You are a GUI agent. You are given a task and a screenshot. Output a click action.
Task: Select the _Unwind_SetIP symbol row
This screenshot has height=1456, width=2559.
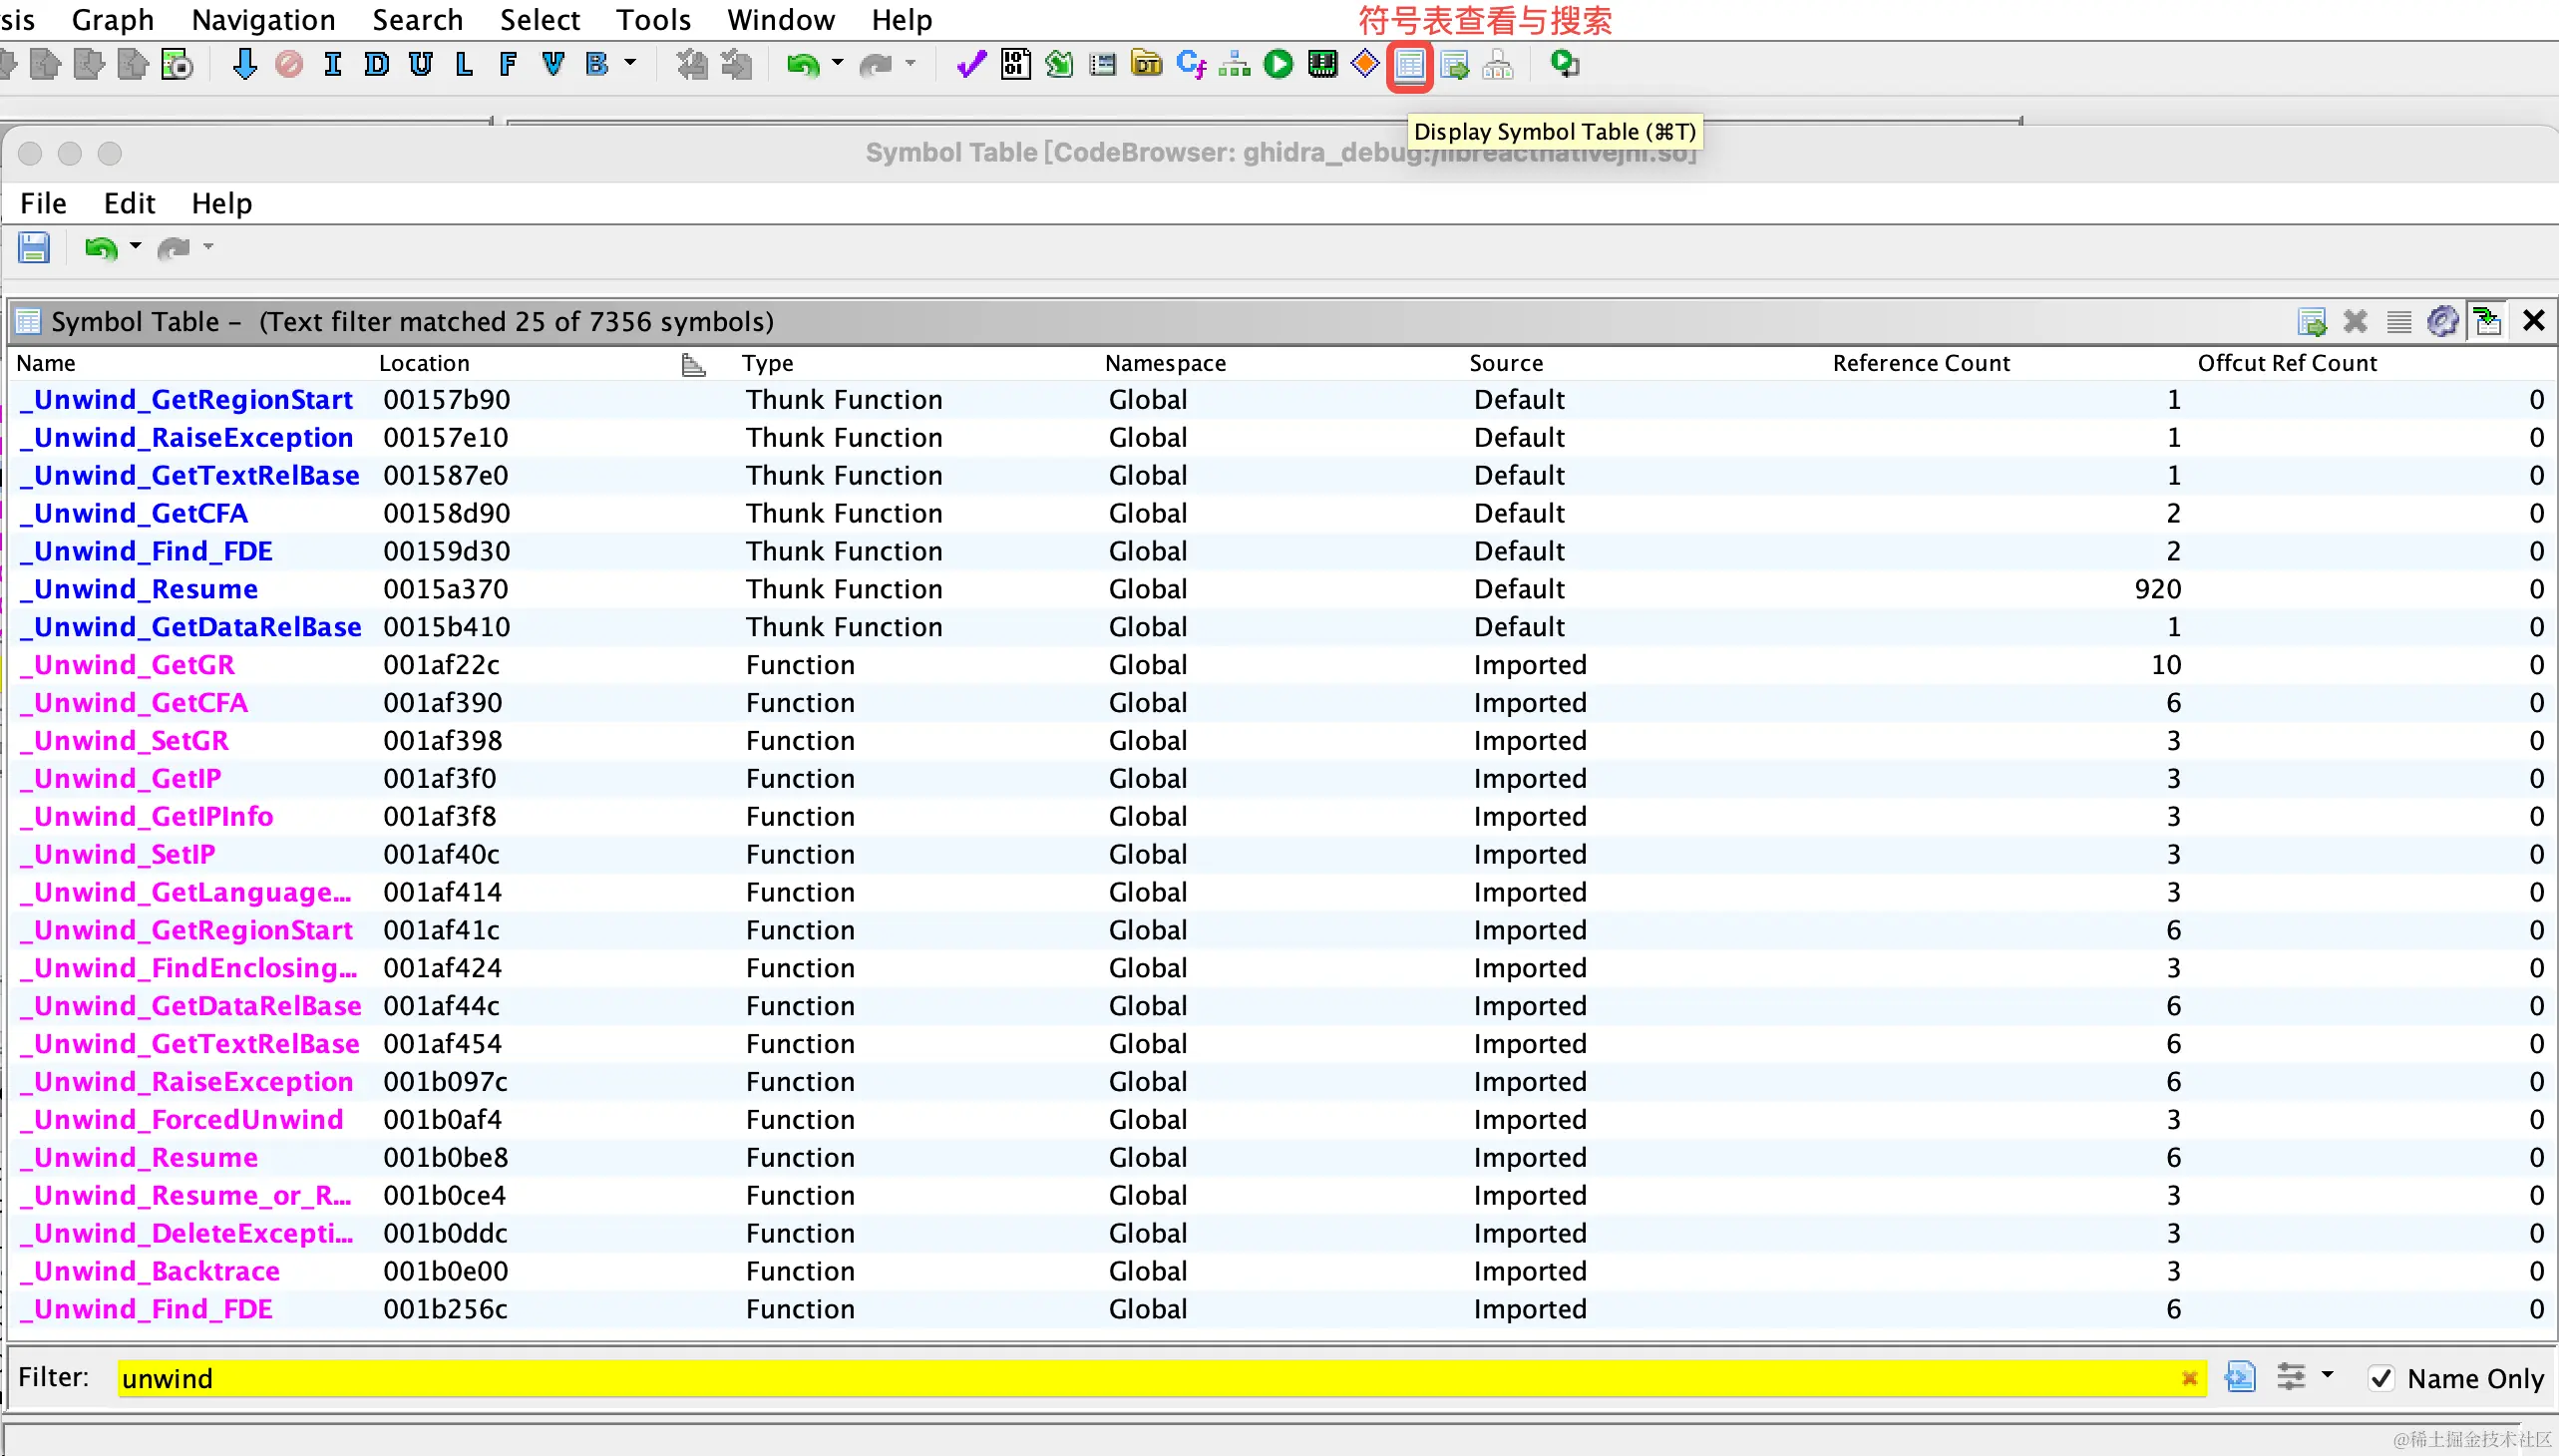click(1282, 855)
